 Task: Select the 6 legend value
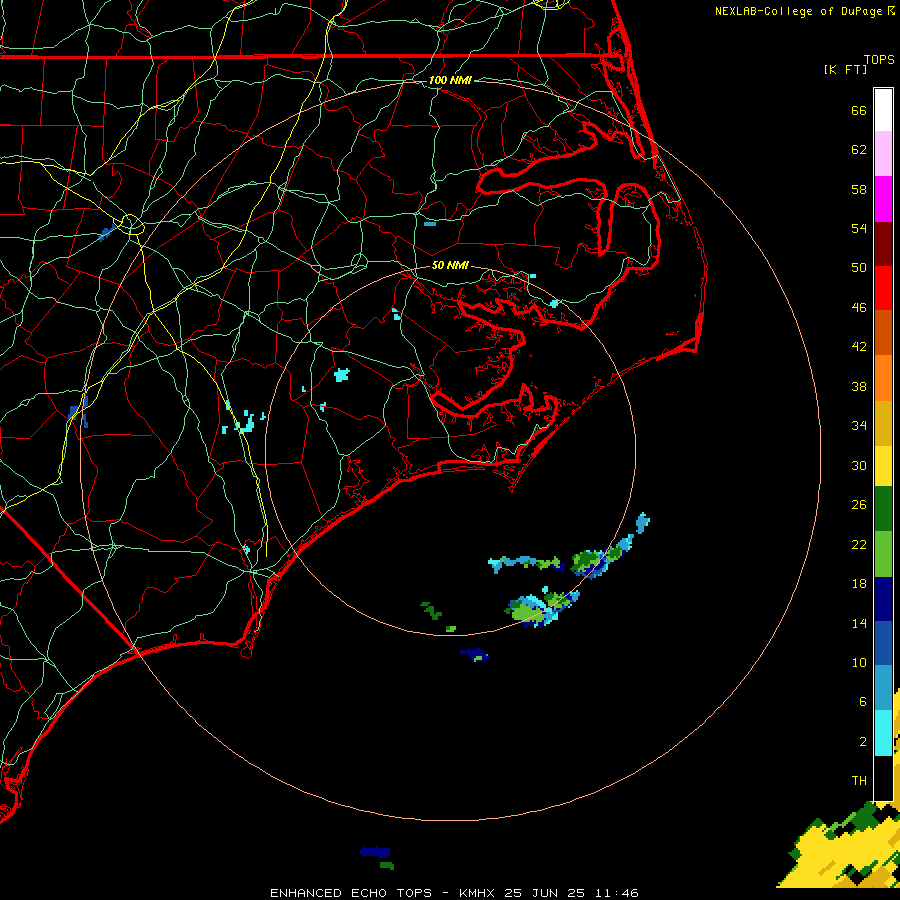pos(862,702)
